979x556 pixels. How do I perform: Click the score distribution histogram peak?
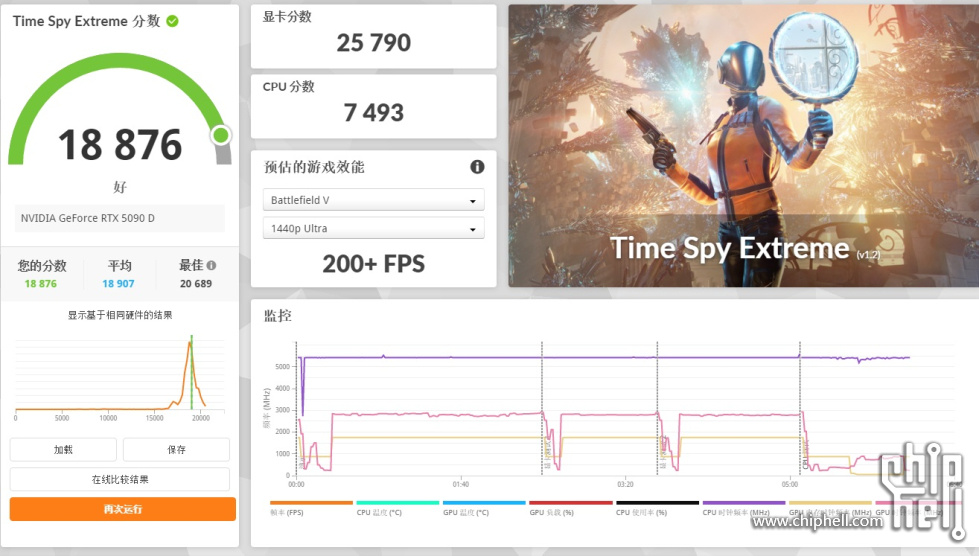pyautogui.click(x=189, y=344)
